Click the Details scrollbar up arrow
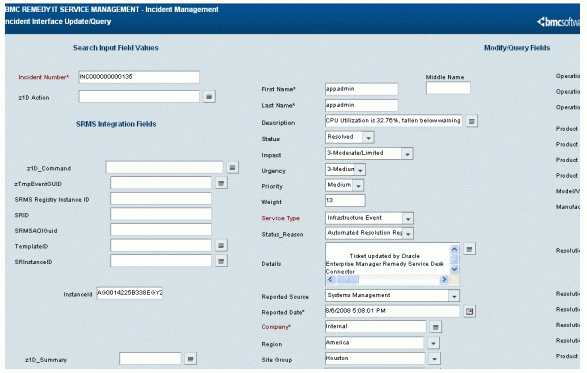The height and width of the screenshot is (373, 587). coord(454,249)
